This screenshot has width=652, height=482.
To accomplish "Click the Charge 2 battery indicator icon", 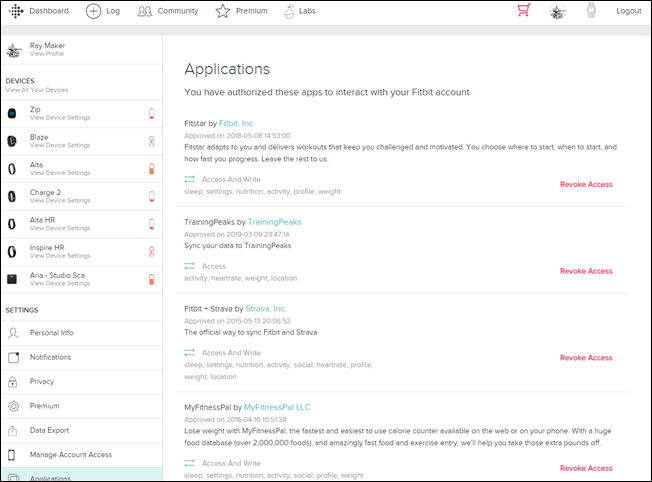I will (x=152, y=196).
